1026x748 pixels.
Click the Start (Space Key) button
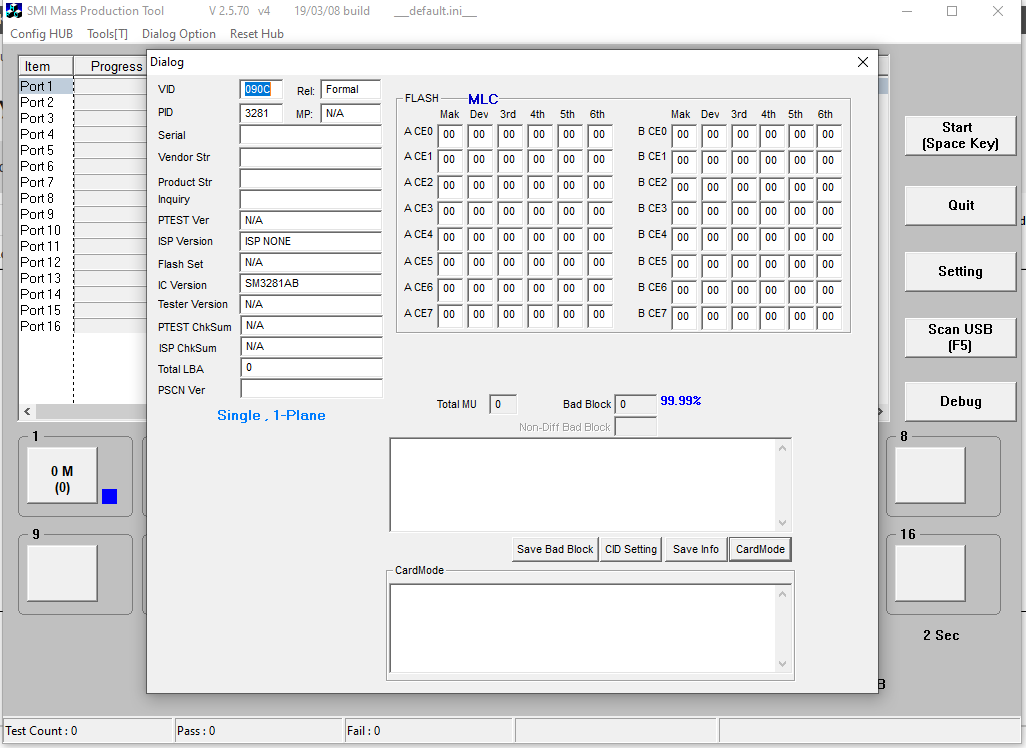click(x=960, y=135)
